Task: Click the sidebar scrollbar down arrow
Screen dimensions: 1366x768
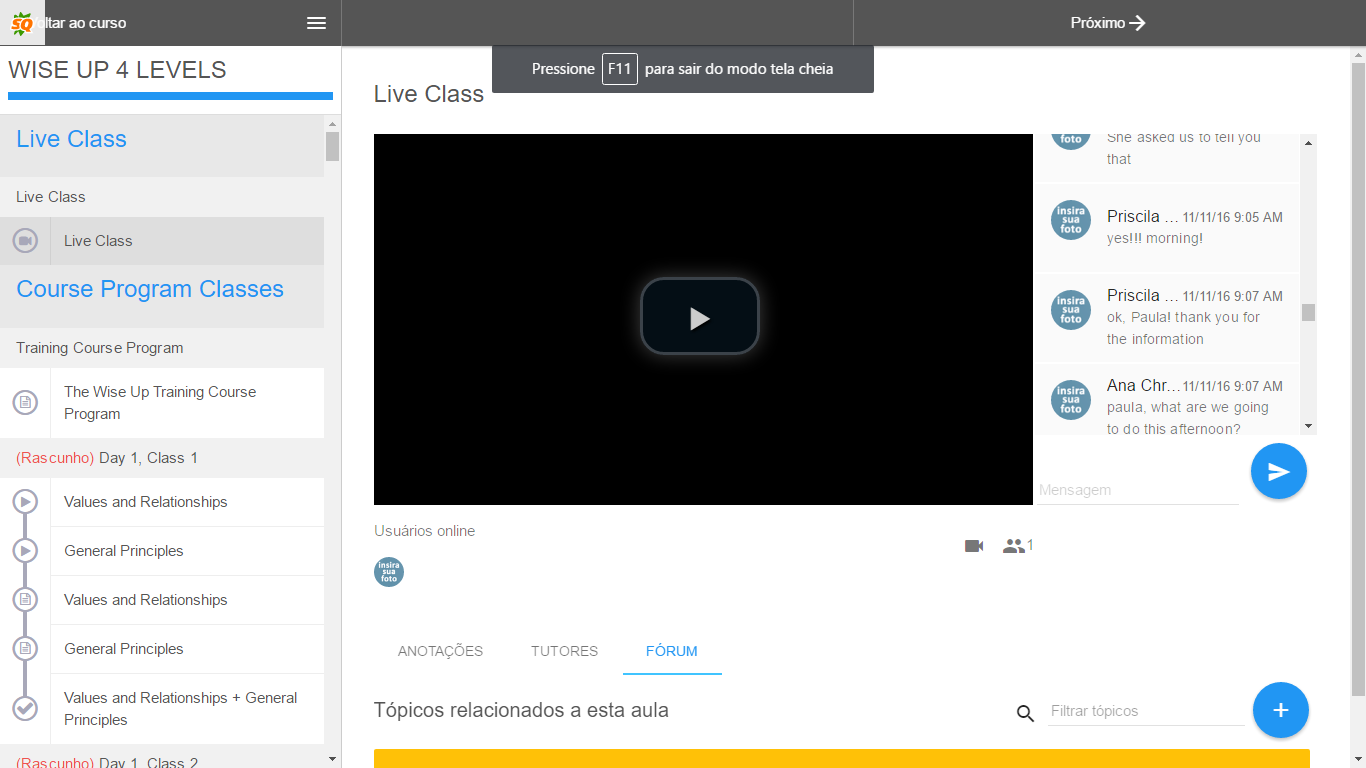Action: coord(332,760)
